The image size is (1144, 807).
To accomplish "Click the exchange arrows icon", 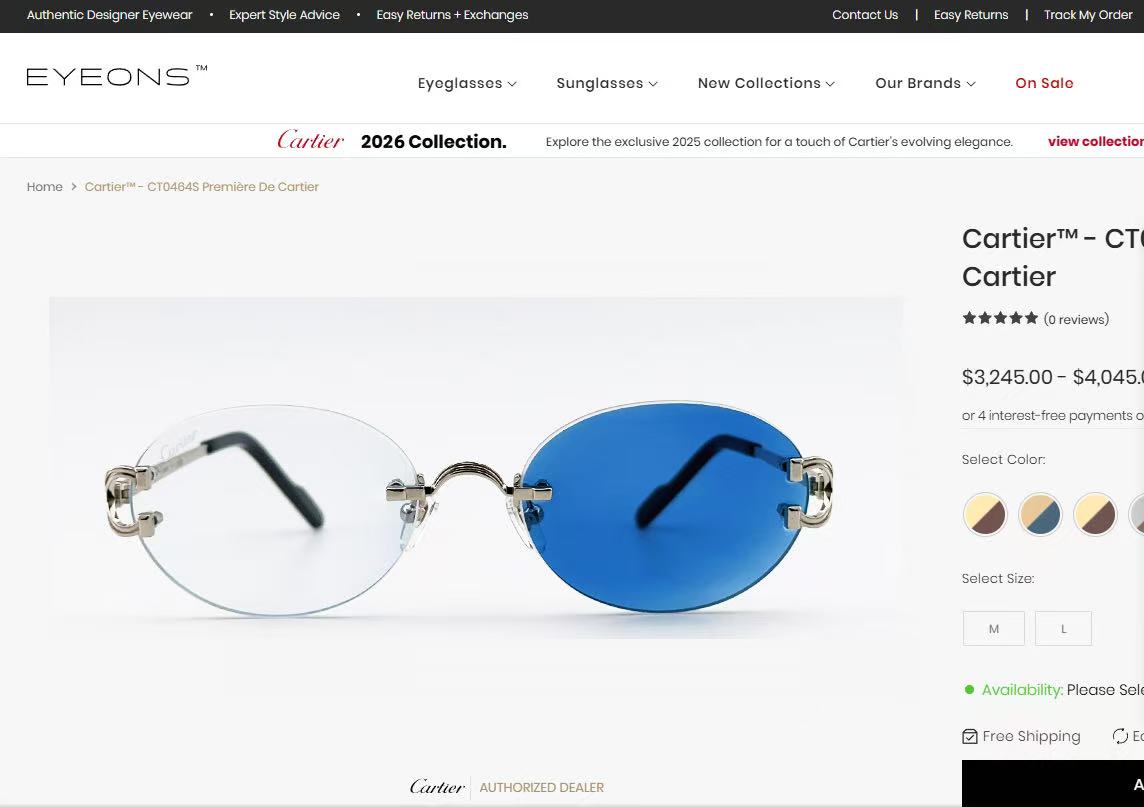I will (1120, 736).
